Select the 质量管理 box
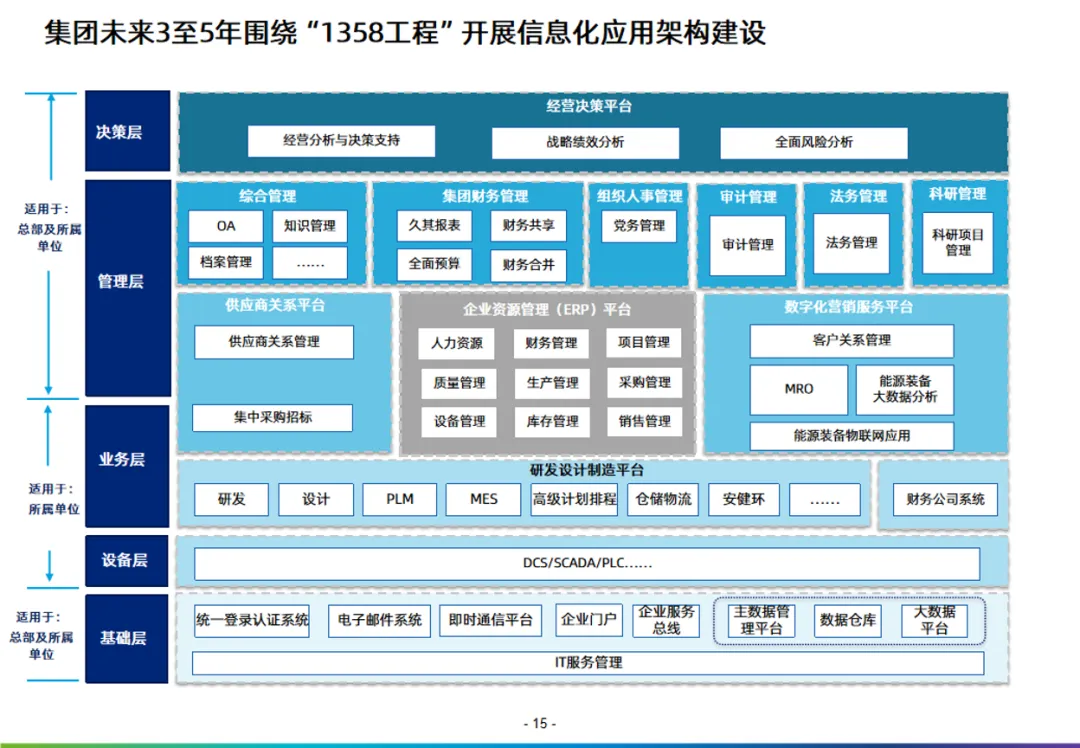 (x=459, y=383)
